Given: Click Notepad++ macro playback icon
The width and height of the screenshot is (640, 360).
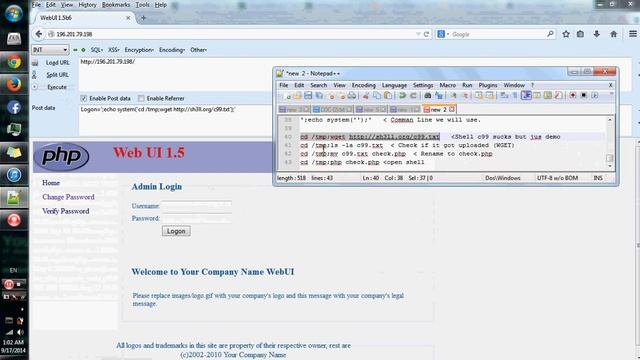Looking at the screenshot, I should coord(595,95).
